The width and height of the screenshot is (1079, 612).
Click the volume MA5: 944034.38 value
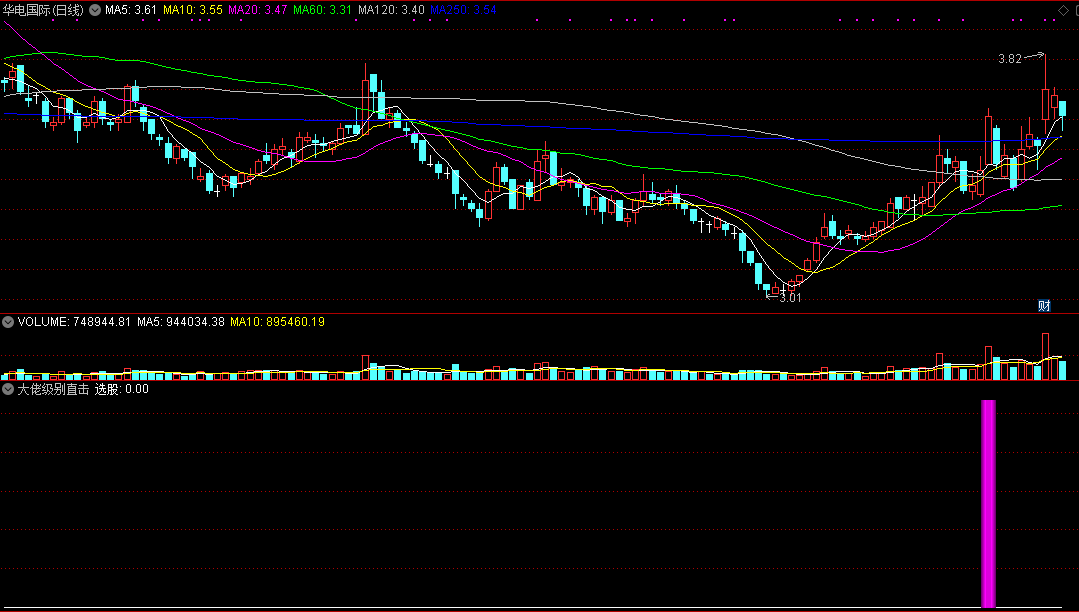[180, 321]
